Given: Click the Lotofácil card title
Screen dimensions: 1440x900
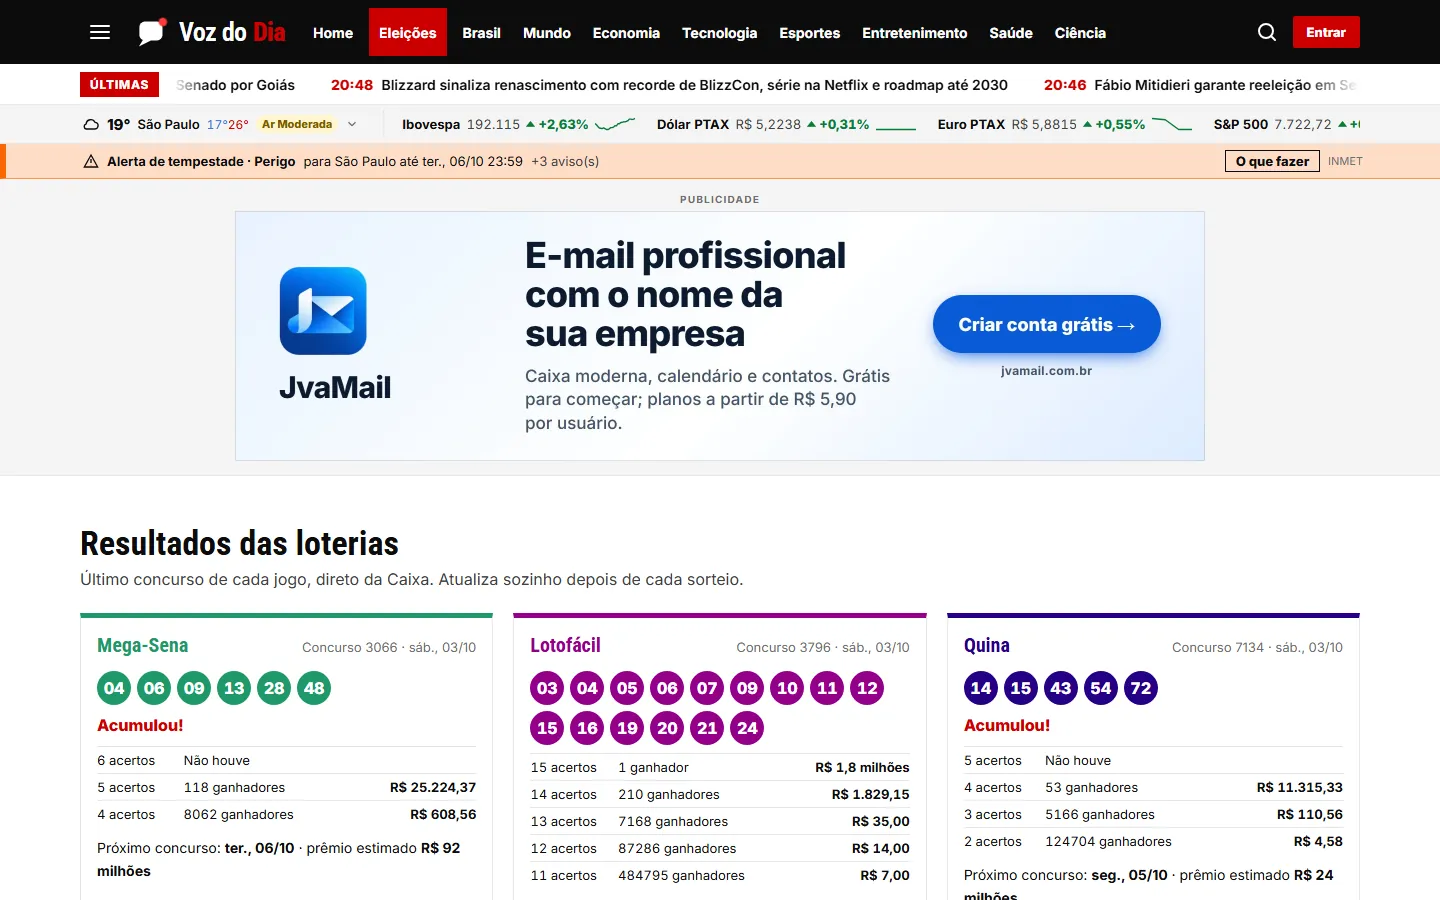Looking at the screenshot, I should 566,646.
